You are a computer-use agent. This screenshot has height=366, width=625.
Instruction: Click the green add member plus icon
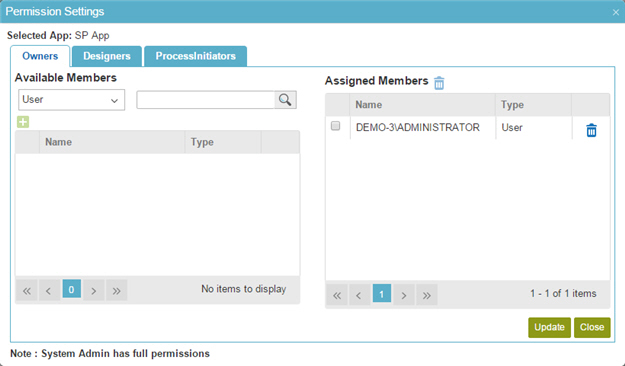(x=23, y=122)
